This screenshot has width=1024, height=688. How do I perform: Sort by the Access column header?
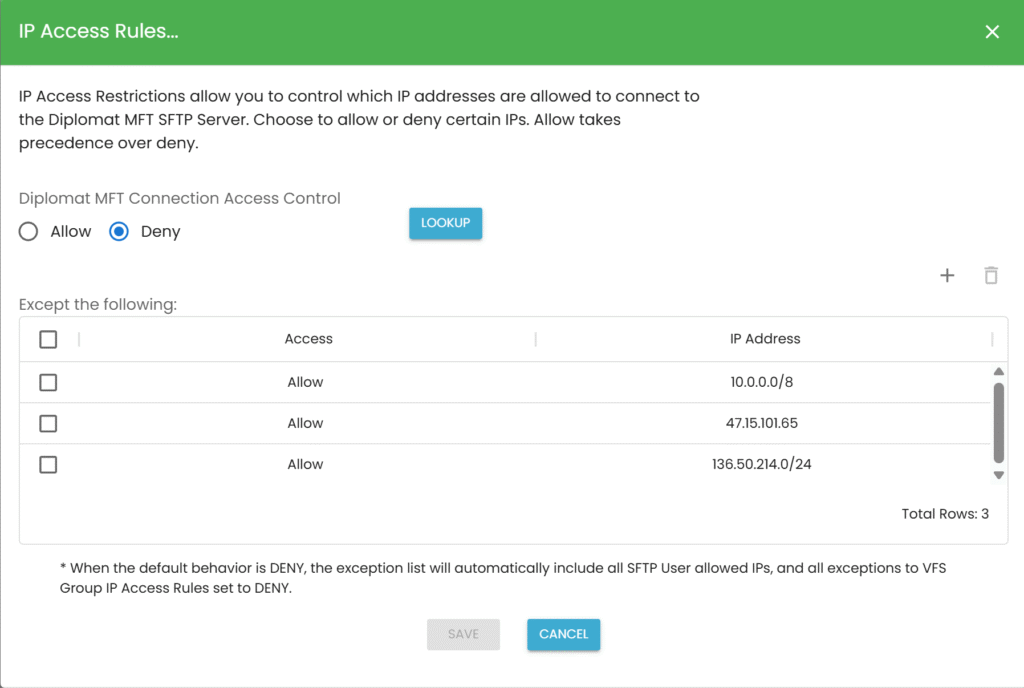point(308,339)
